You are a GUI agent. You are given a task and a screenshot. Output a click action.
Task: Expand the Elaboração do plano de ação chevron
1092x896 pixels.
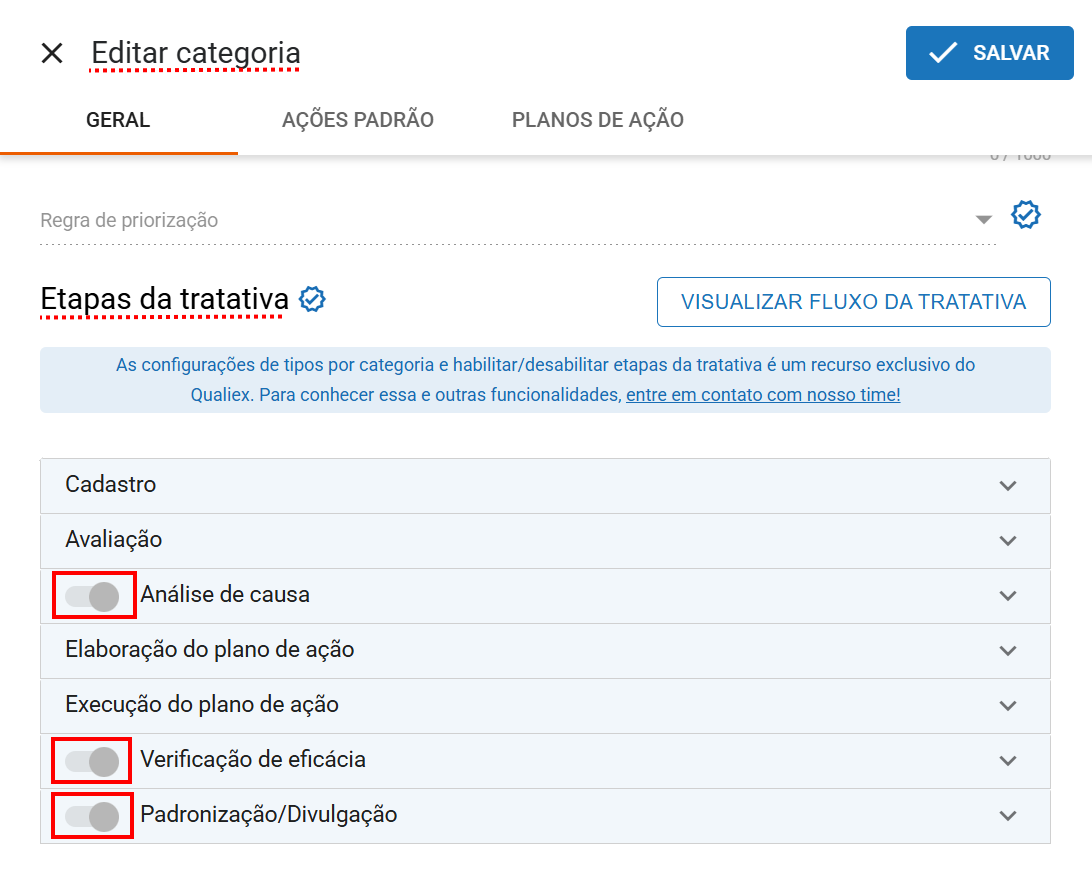point(1007,651)
